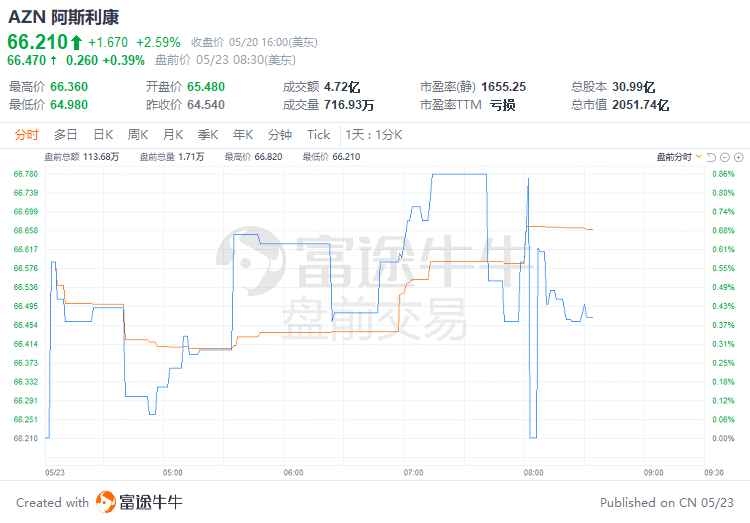Click the pre-market price 66.470
750x523 pixels.
pyautogui.click(x=26, y=60)
